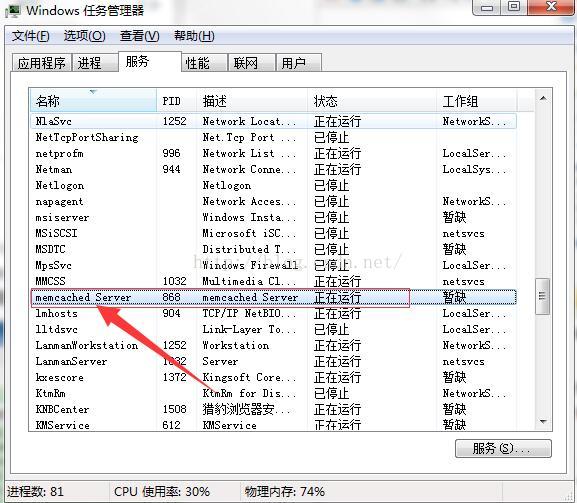The height and width of the screenshot is (503, 577).
Task: Select the Netman service row
Action: pos(273,169)
